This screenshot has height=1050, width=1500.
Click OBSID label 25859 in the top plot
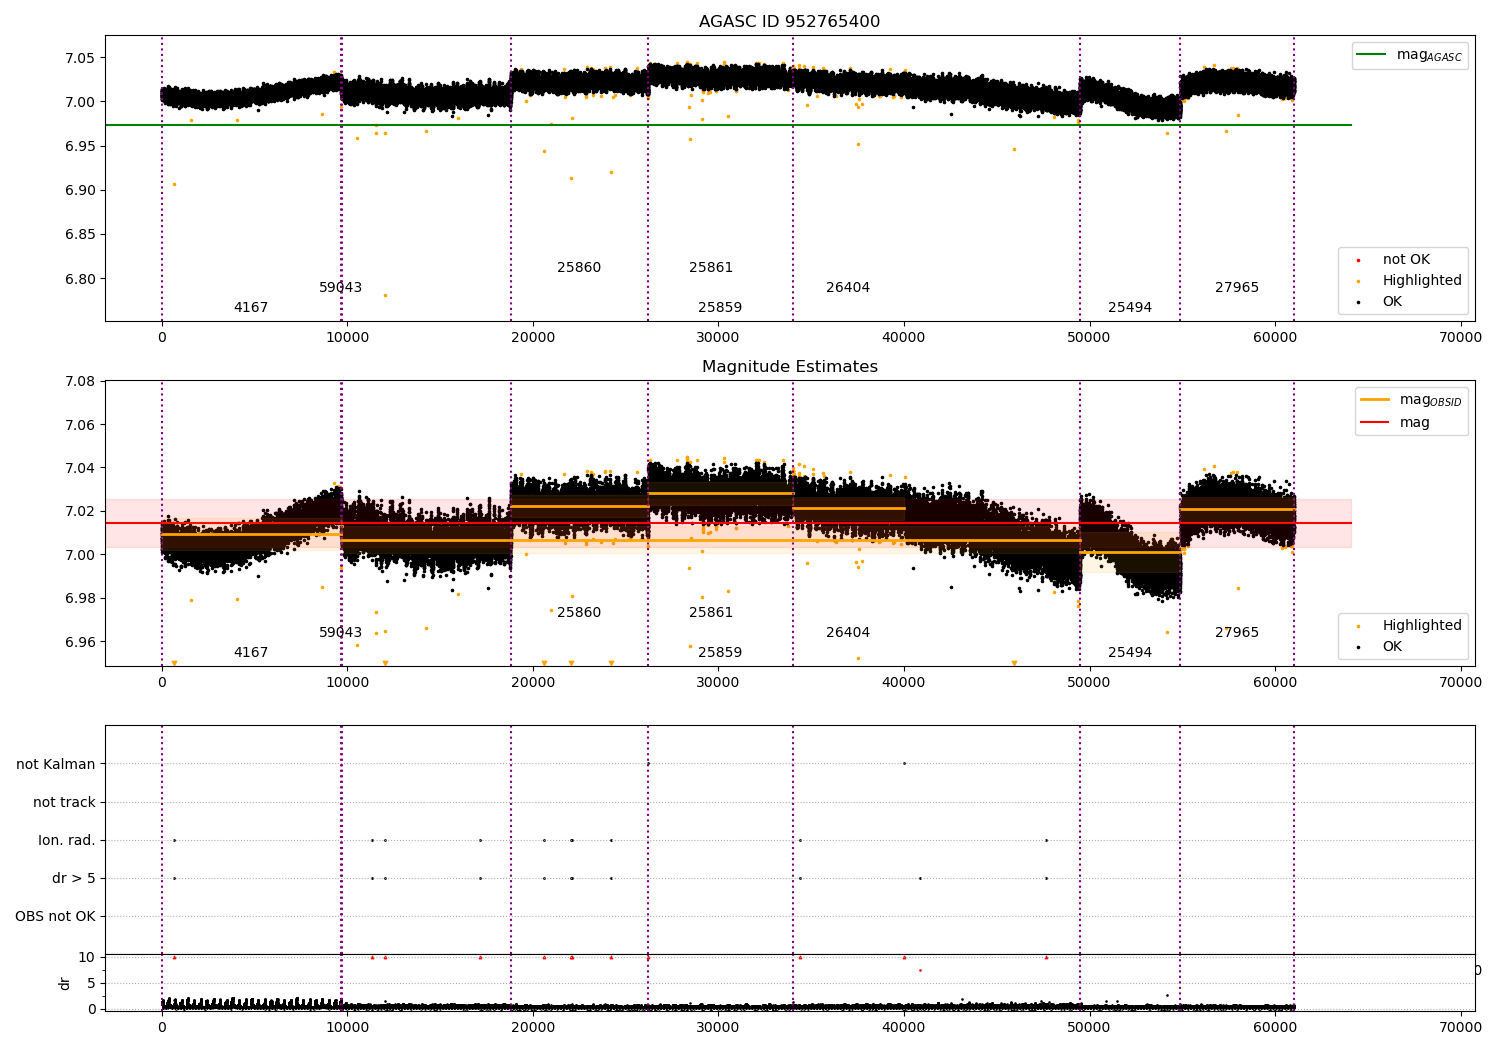click(x=720, y=308)
